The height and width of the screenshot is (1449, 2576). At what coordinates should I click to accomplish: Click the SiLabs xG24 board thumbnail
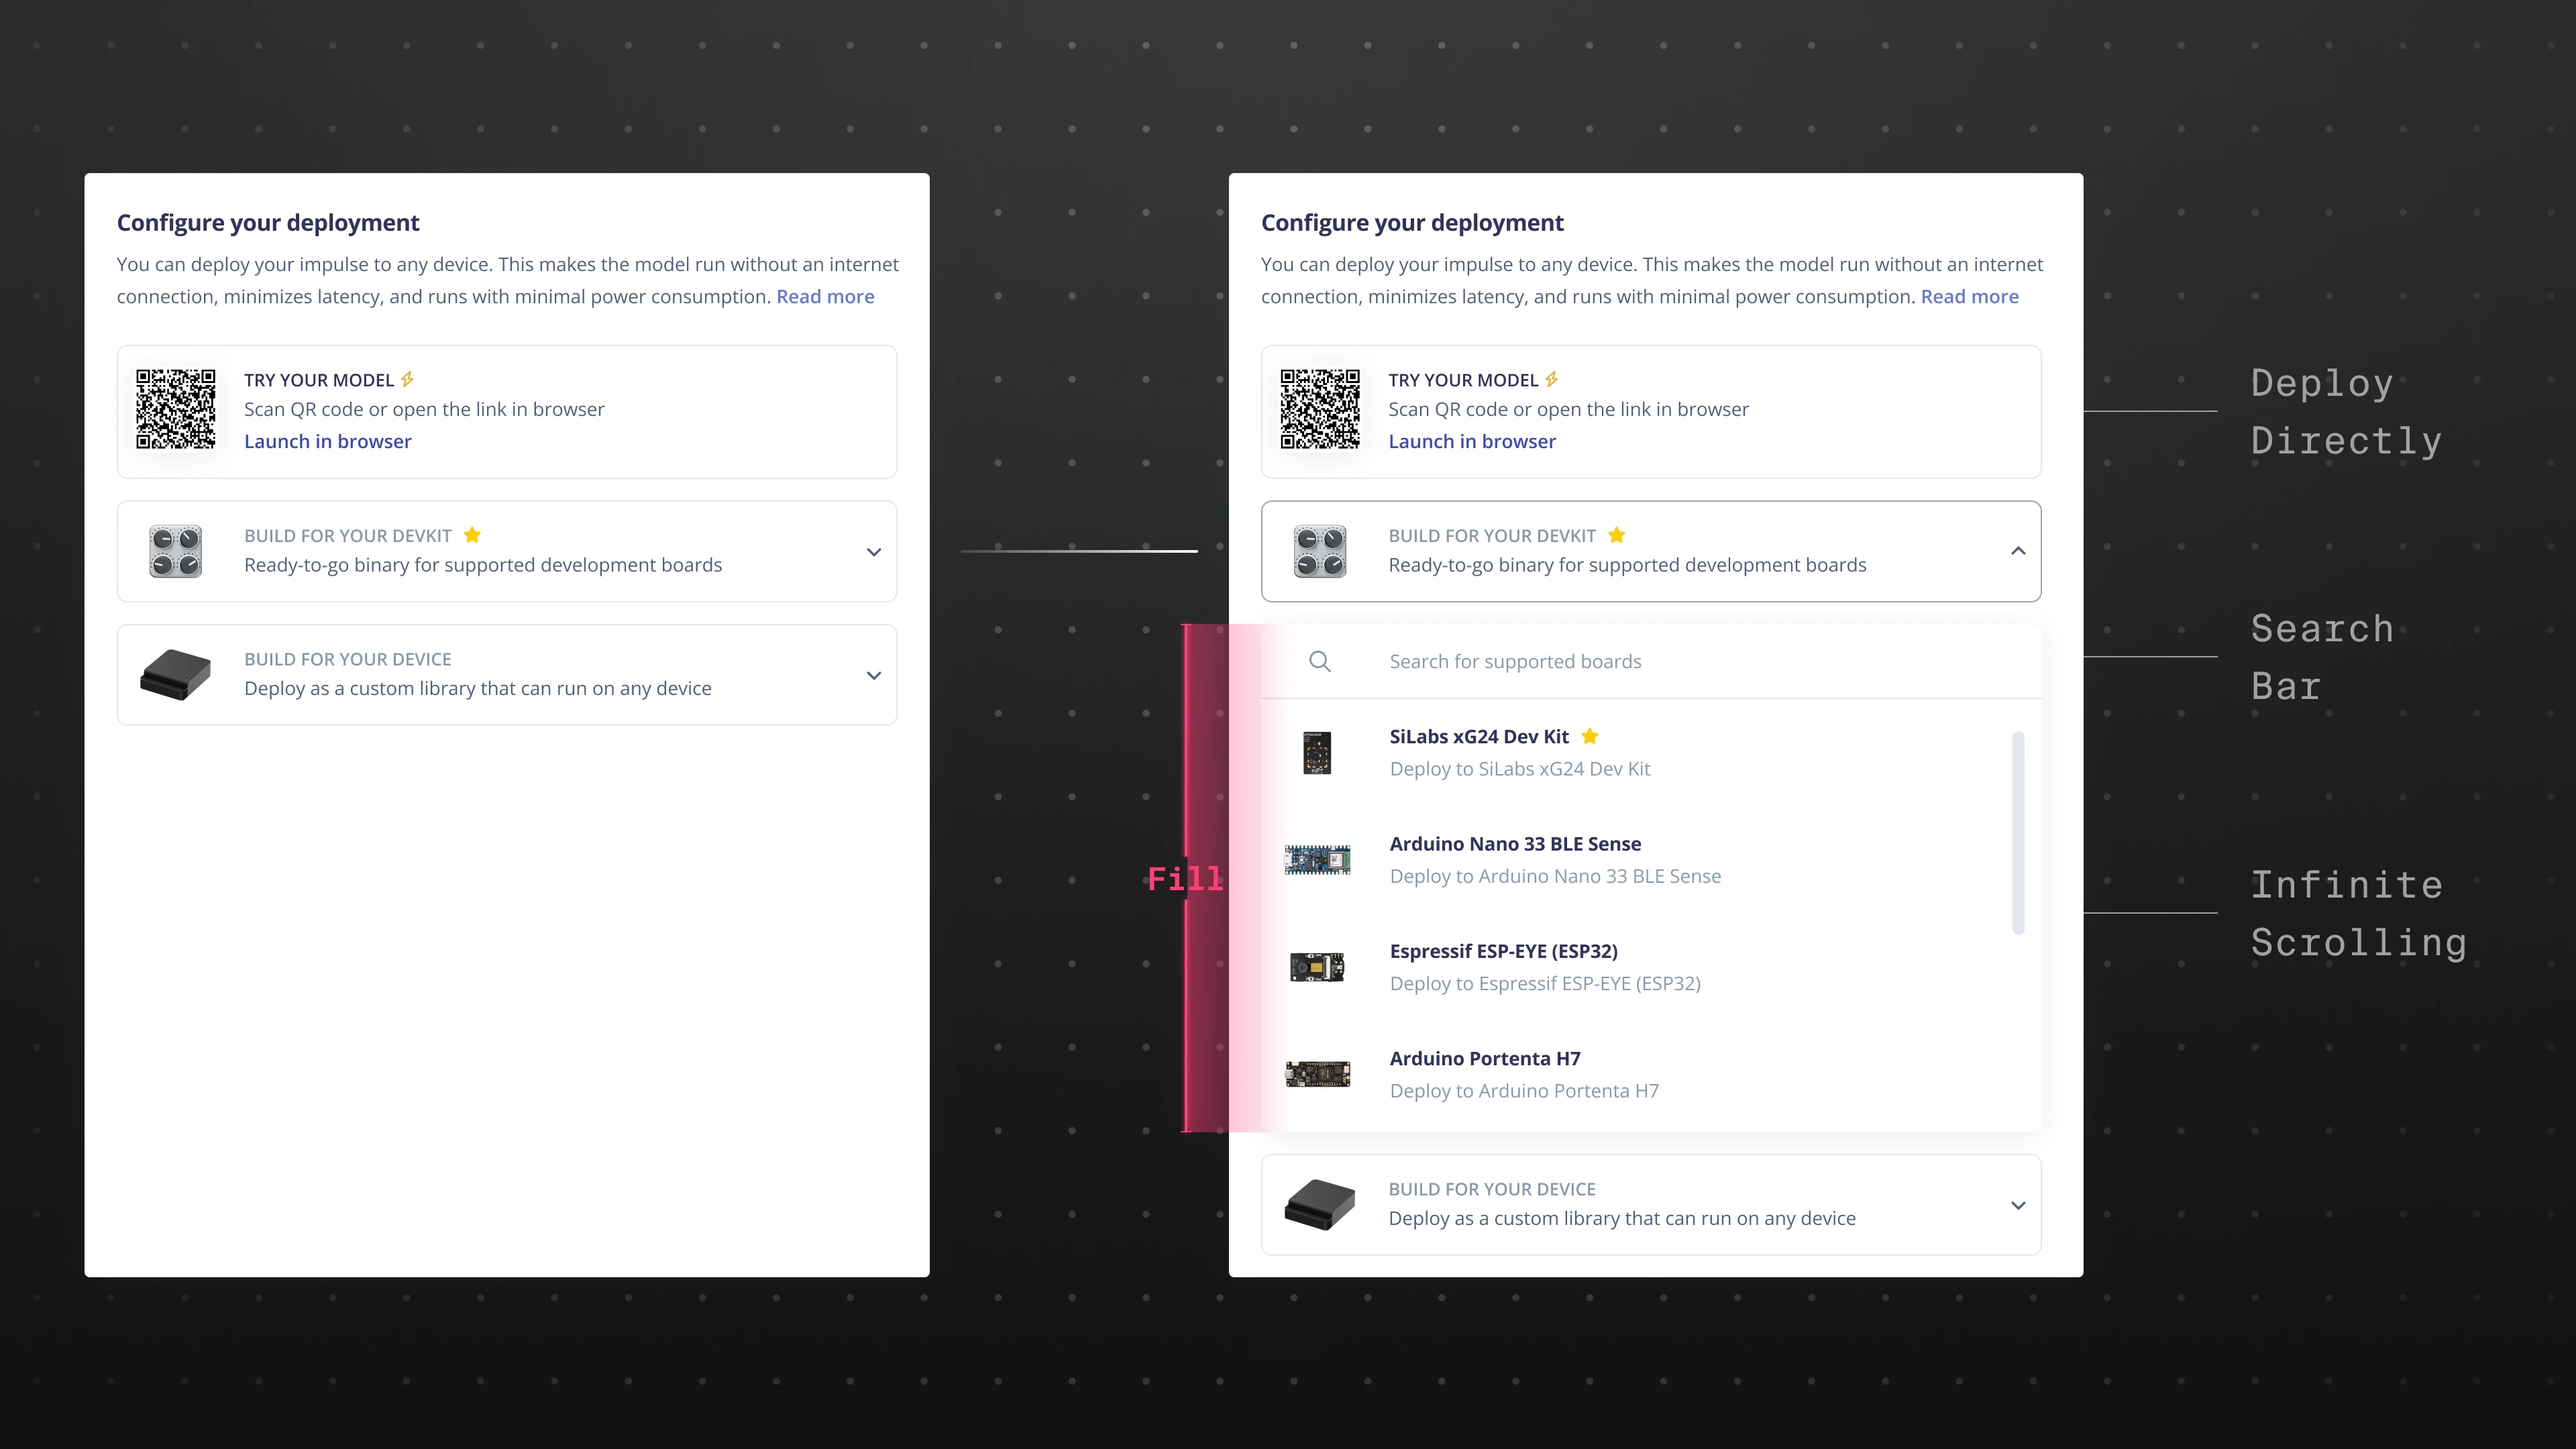coord(1317,753)
